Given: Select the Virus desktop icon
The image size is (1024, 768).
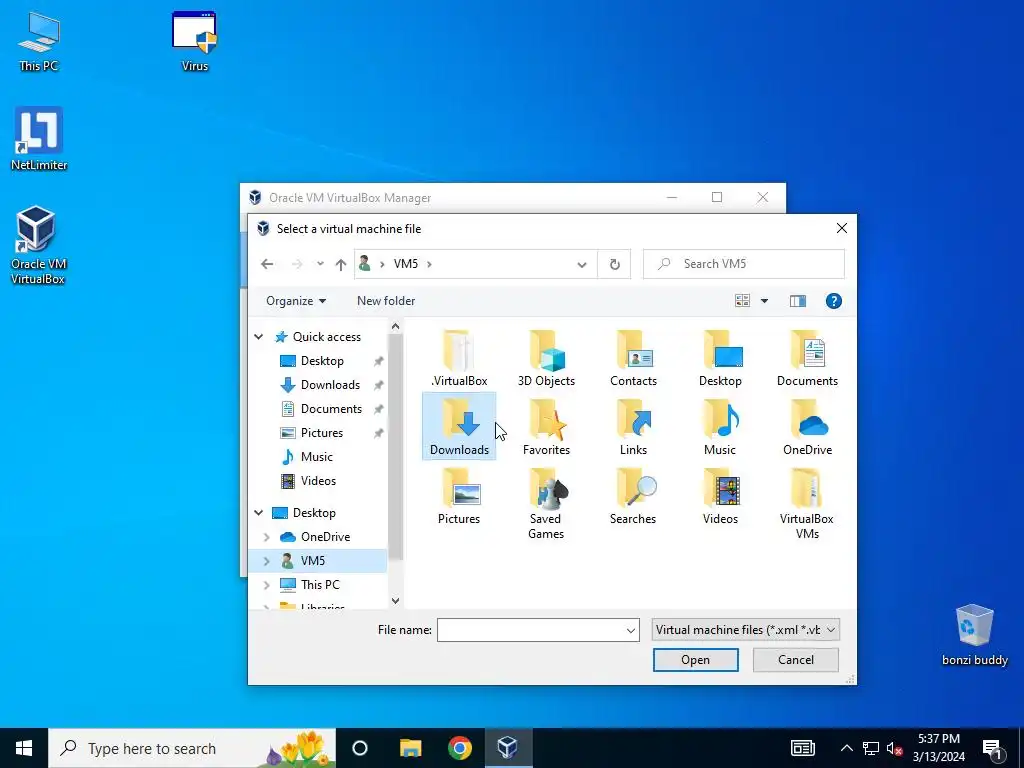Looking at the screenshot, I should (195, 41).
